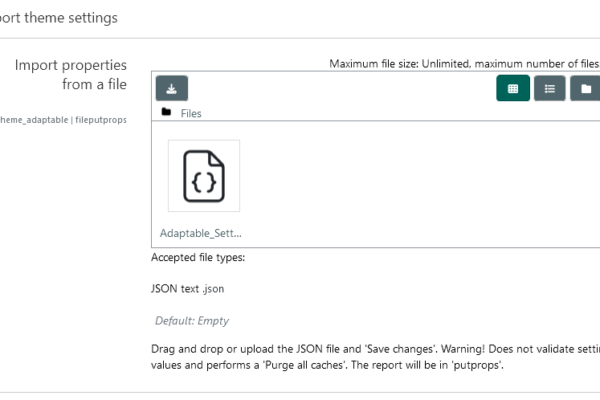Image resolution: width=600 pixels, height=400 pixels.
Task: Switch file manager to icon grid view
Action: point(513,88)
